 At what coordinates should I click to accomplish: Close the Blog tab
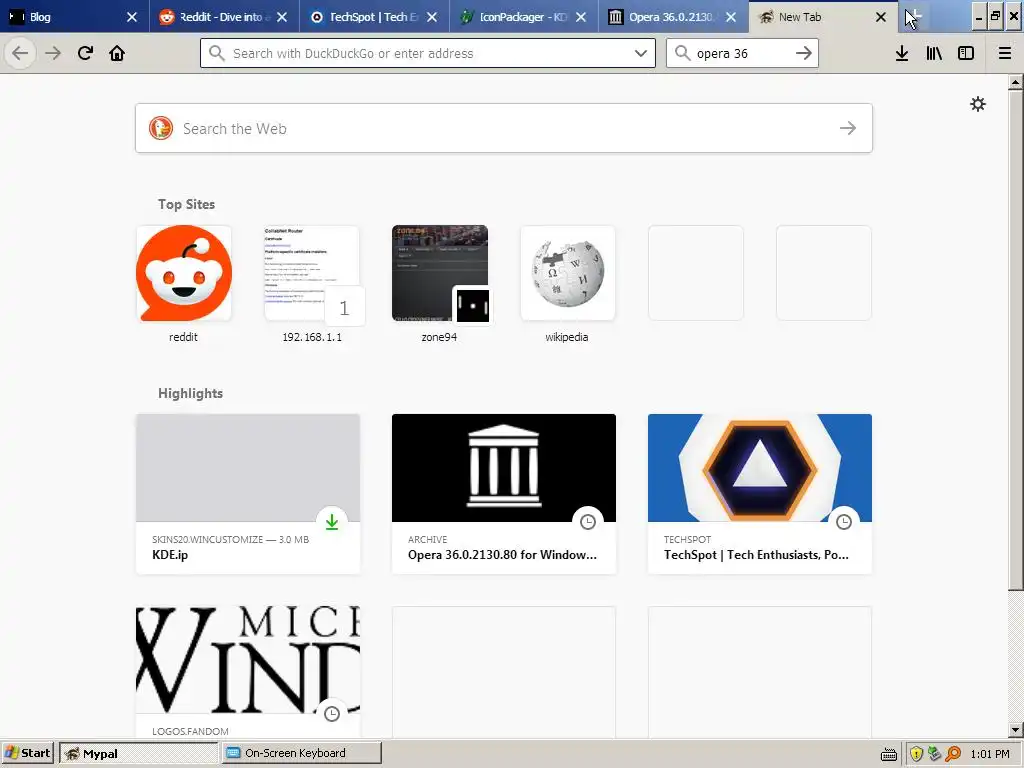click(x=132, y=17)
